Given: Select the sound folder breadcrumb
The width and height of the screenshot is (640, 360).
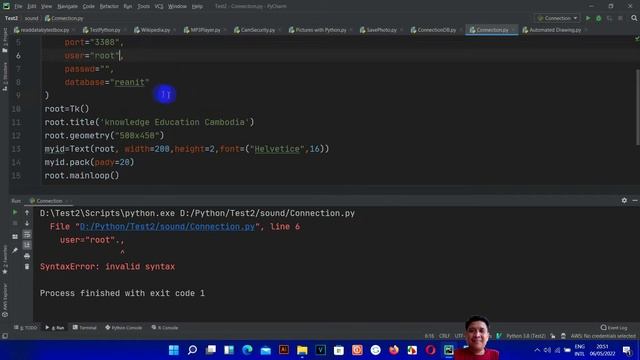Looking at the screenshot, I should tap(31, 18).
